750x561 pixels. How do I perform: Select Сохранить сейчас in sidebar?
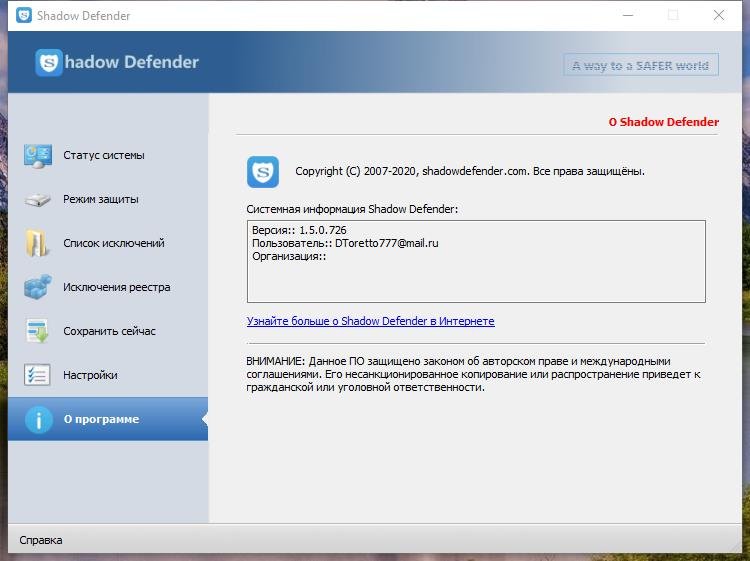(x=108, y=331)
